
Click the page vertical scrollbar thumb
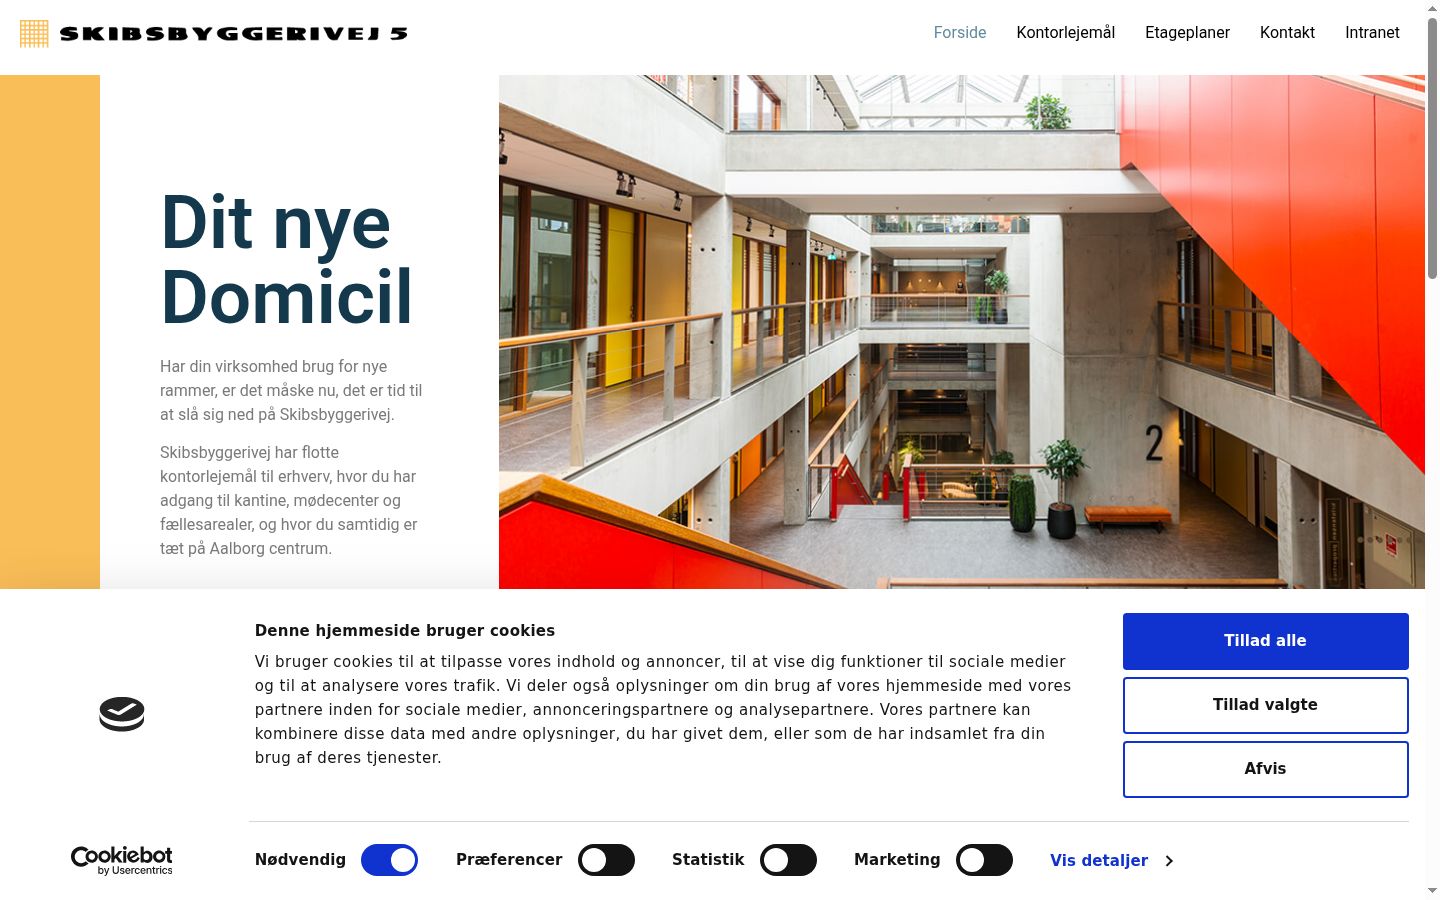point(1432,148)
